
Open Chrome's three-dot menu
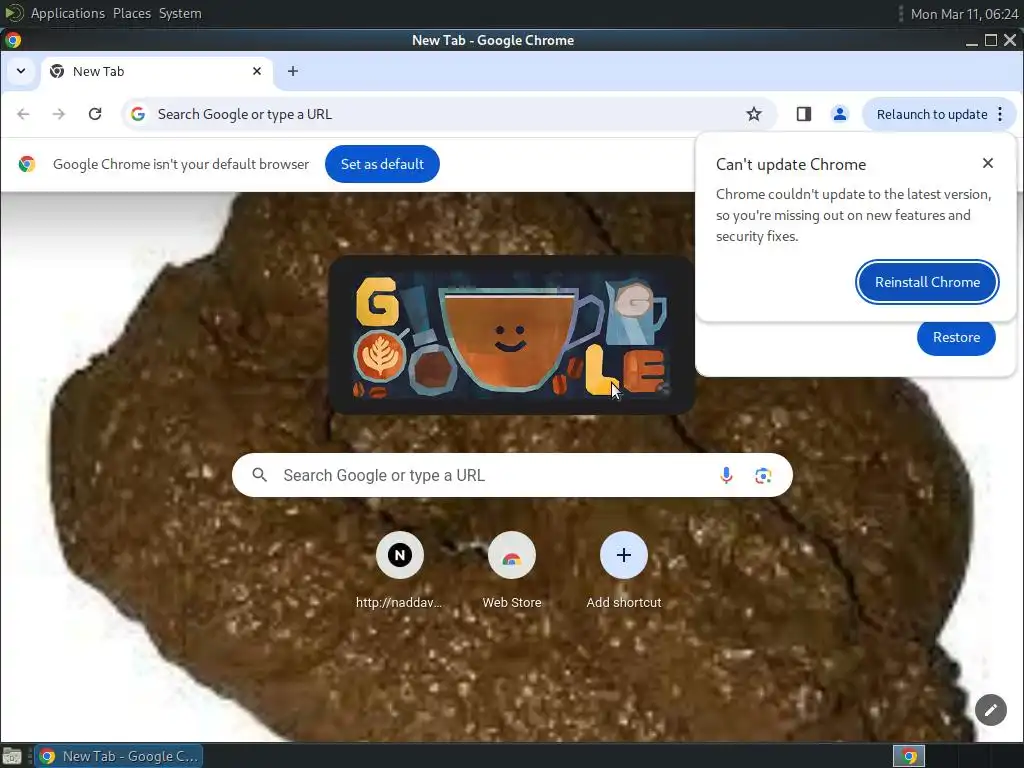click(1000, 114)
